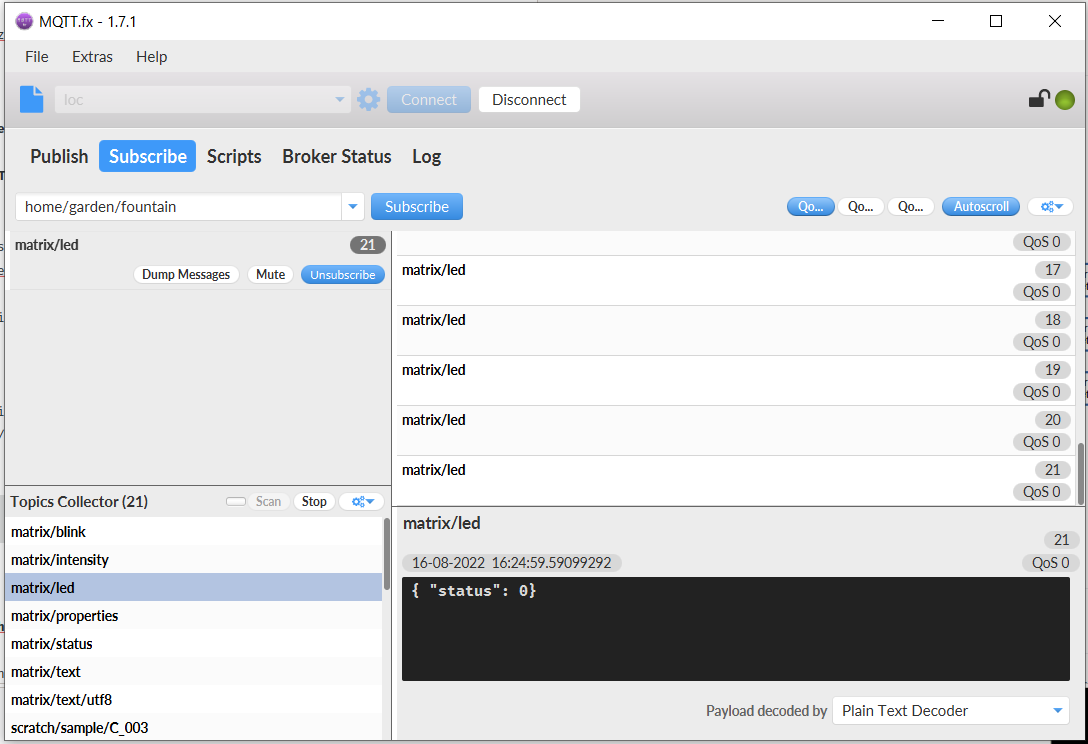Switch to the Broker Status tab
The height and width of the screenshot is (744, 1088).
pyautogui.click(x=336, y=156)
